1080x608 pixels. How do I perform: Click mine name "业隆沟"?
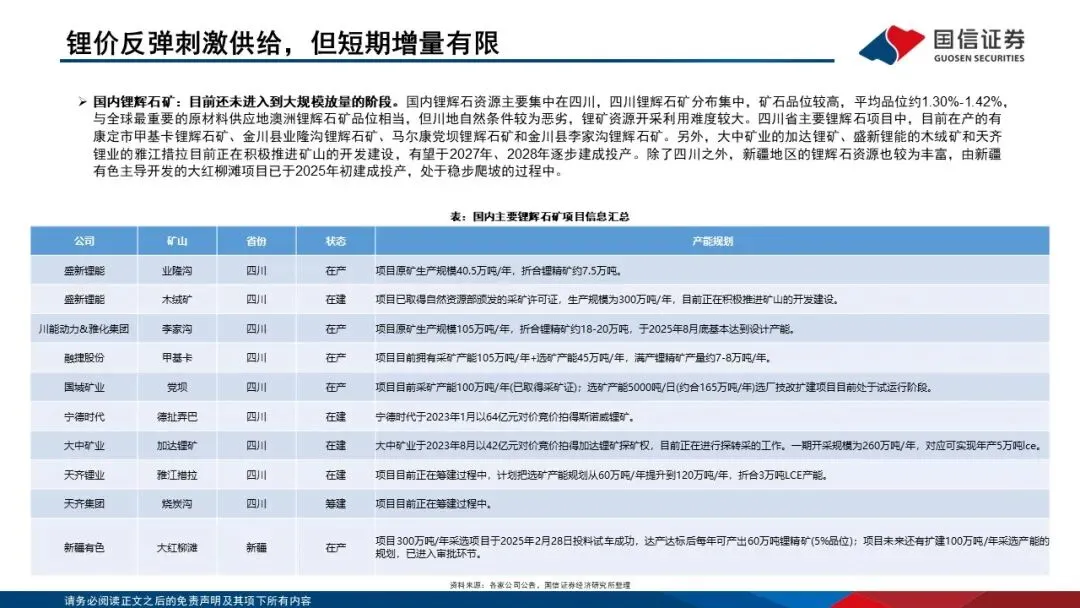coord(177,271)
